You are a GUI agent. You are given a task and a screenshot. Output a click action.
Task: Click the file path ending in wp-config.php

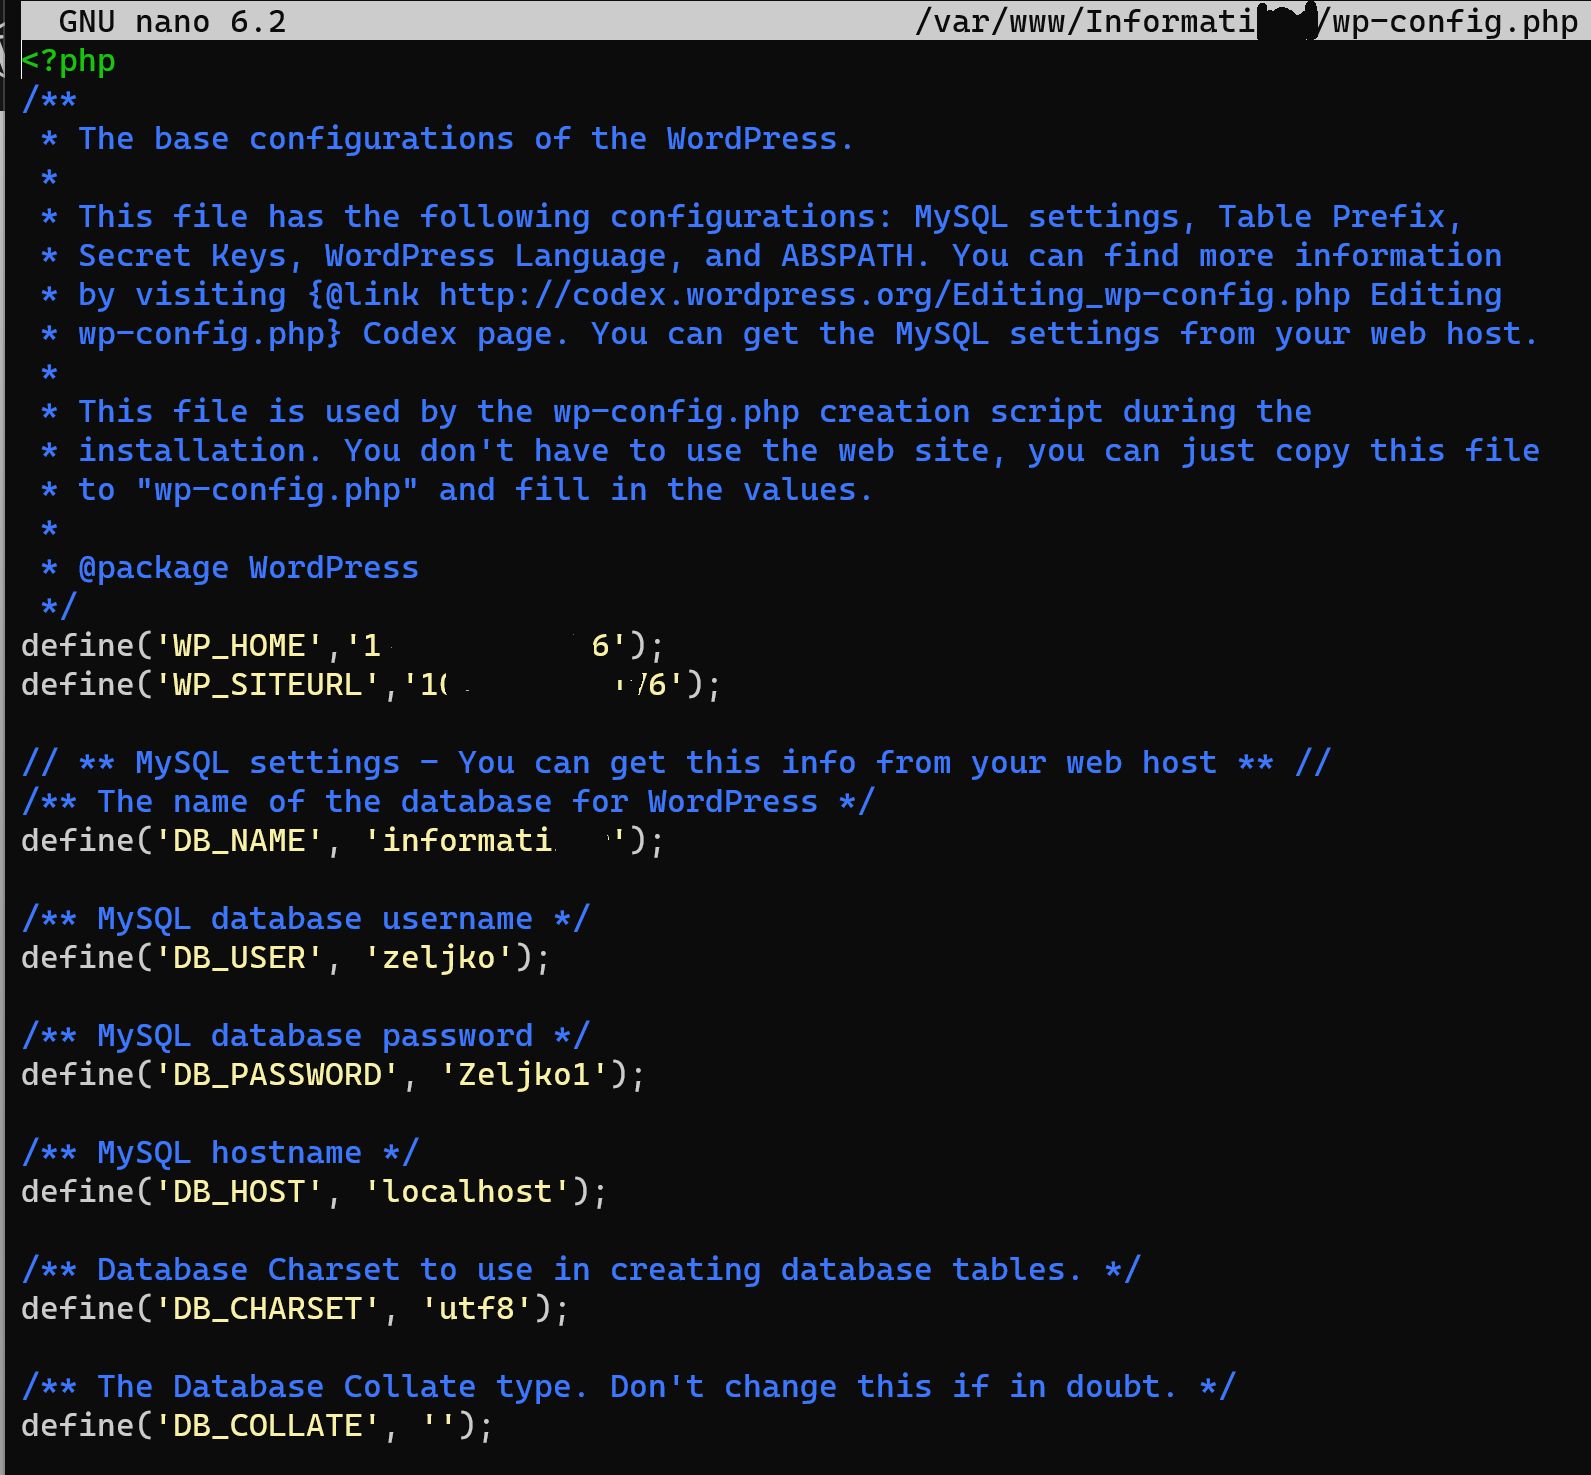tap(1246, 21)
